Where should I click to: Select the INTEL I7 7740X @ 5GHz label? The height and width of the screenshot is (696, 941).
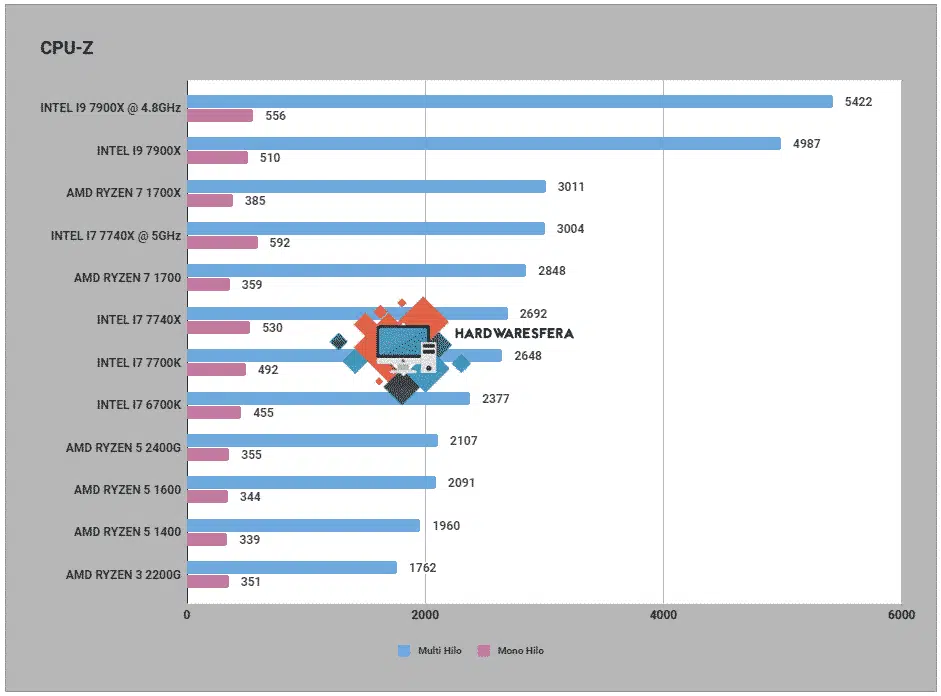116,235
